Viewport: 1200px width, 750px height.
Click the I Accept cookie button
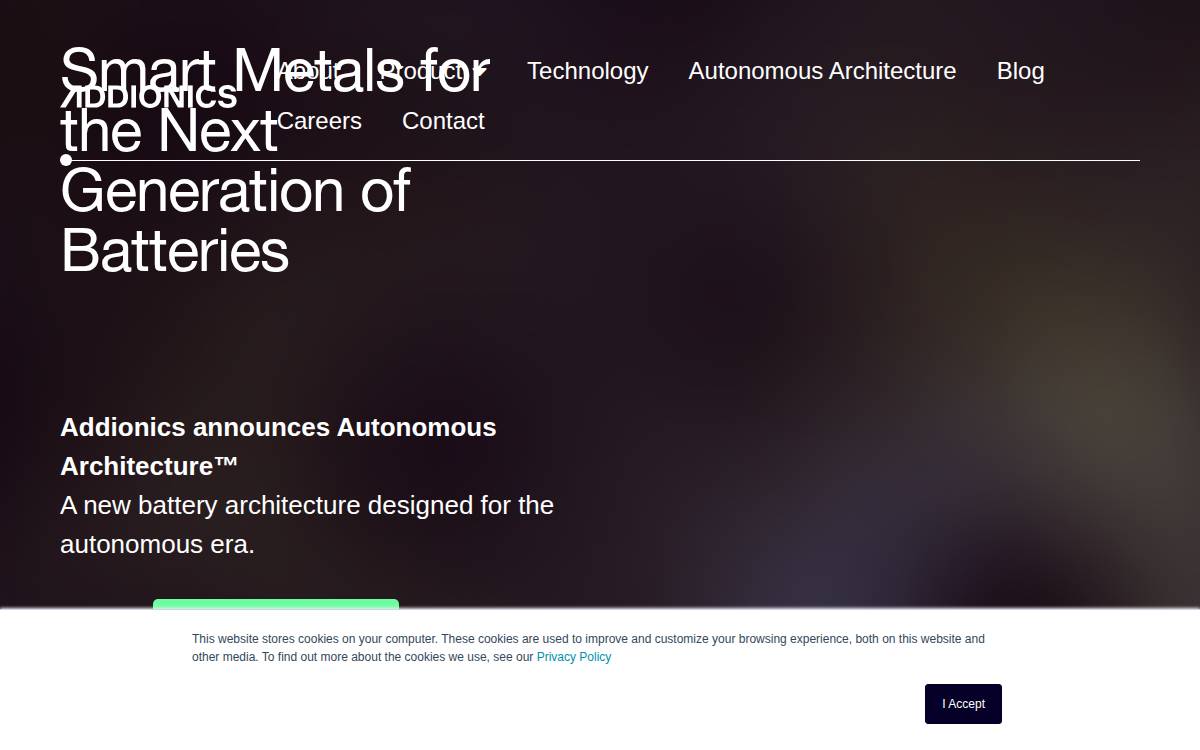coord(963,704)
